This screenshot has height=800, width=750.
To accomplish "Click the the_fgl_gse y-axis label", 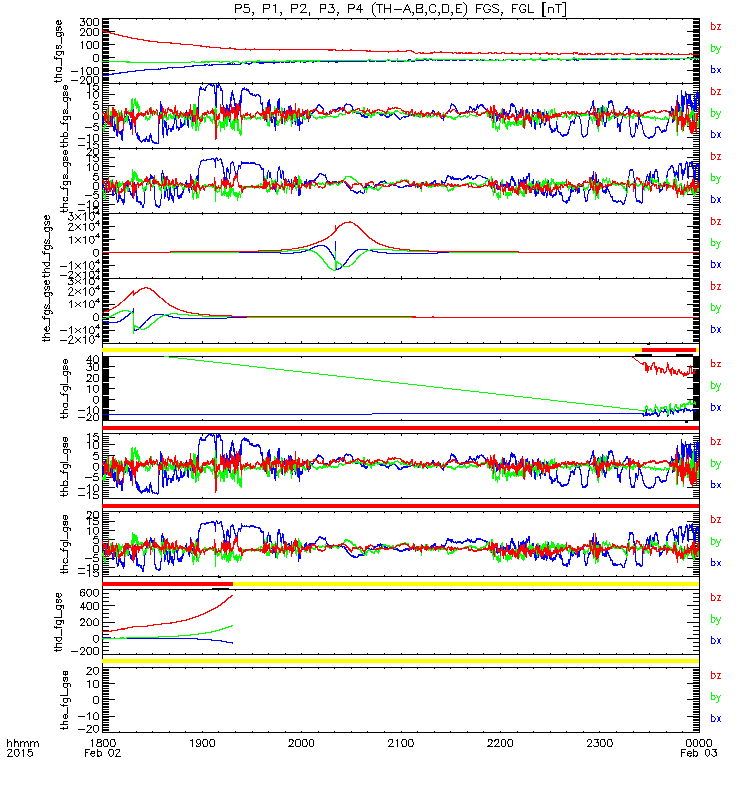I will pyautogui.click(x=65, y=700).
